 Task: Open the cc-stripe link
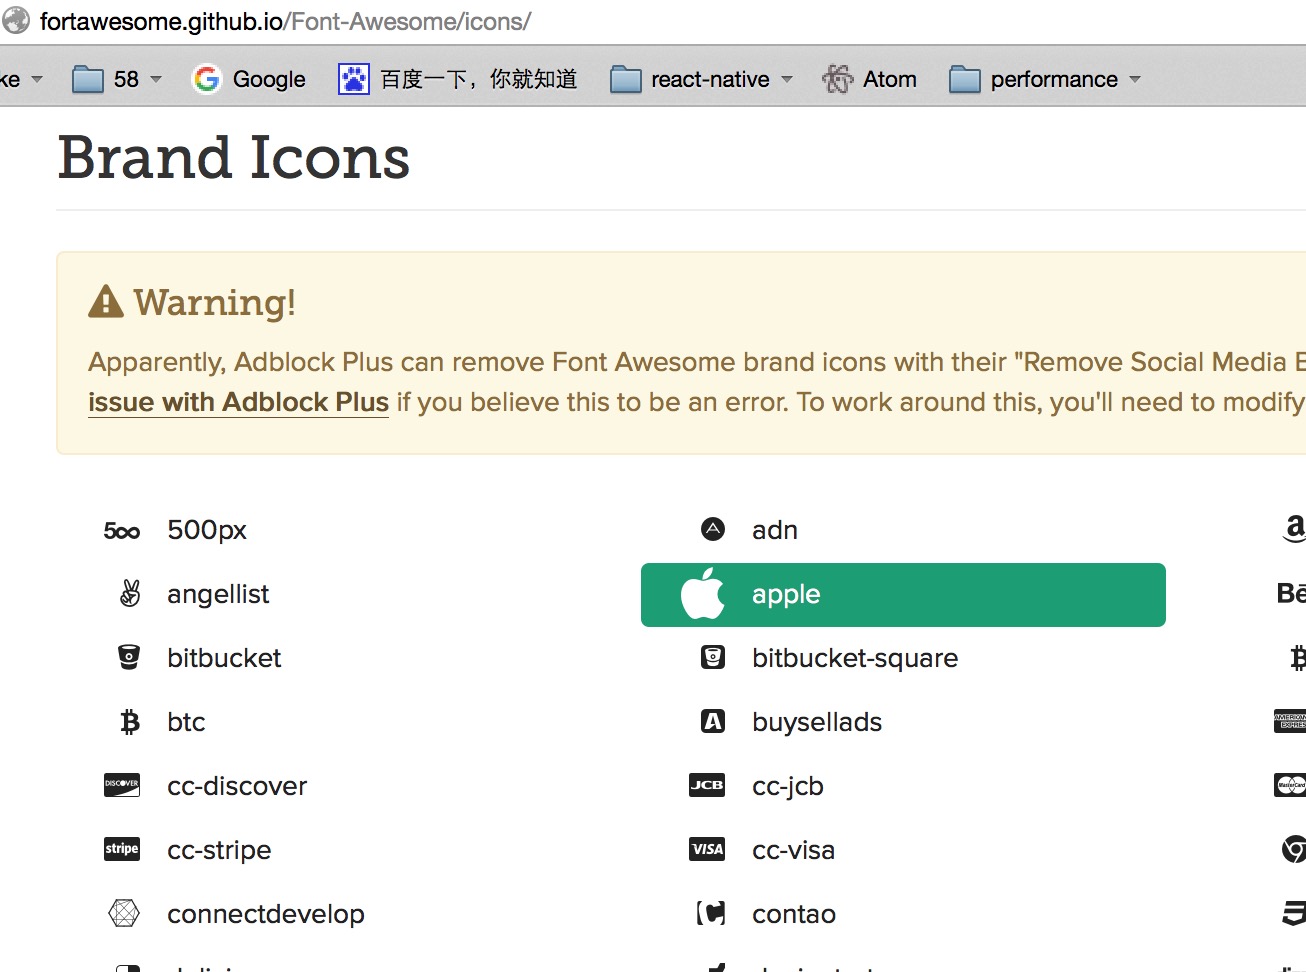(219, 850)
